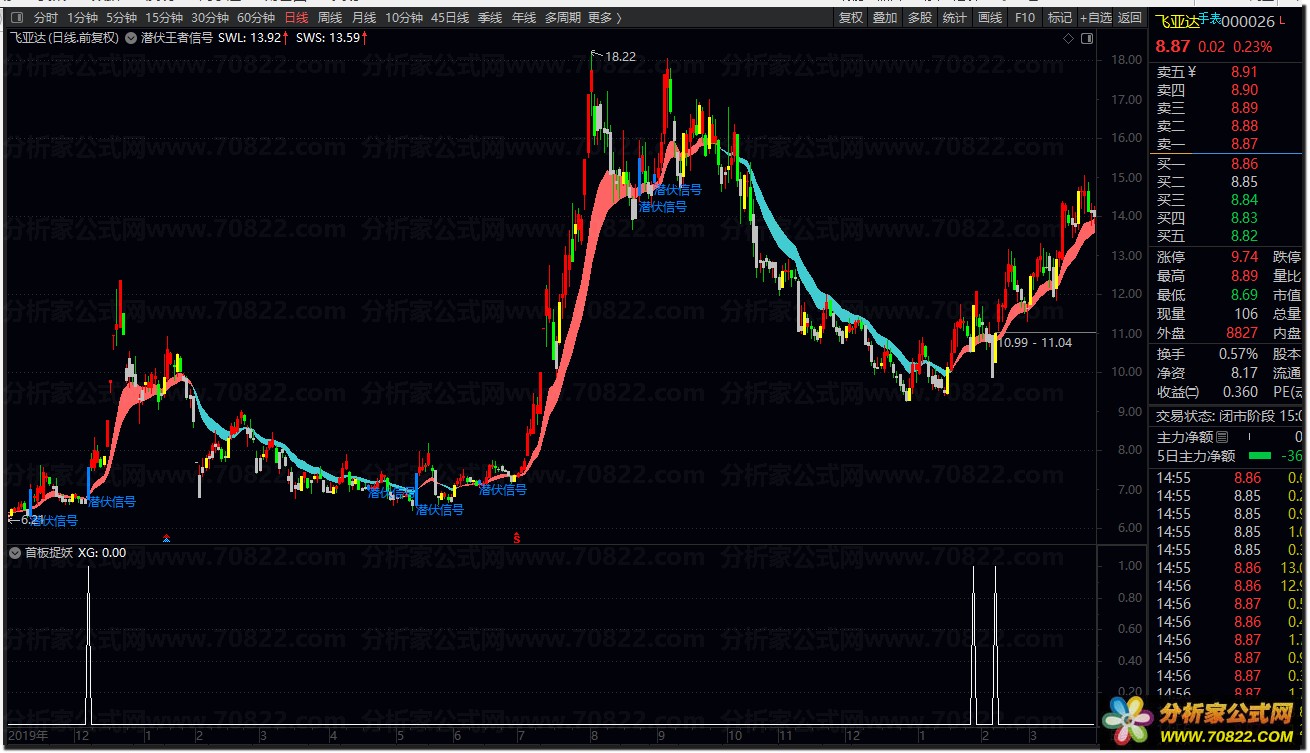The image size is (1310, 753).
Task: Click the 换手 value 0.57%
Action: coord(1239,354)
